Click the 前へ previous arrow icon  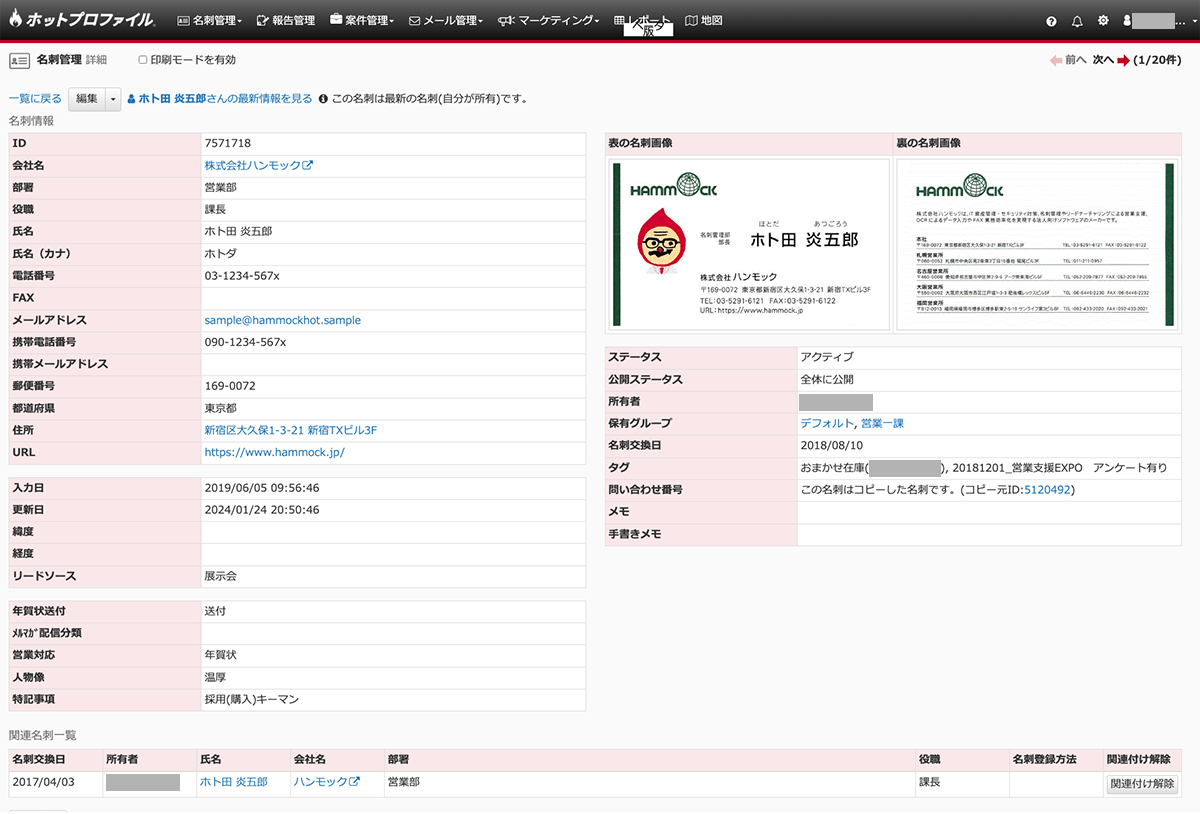(x=1056, y=60)
